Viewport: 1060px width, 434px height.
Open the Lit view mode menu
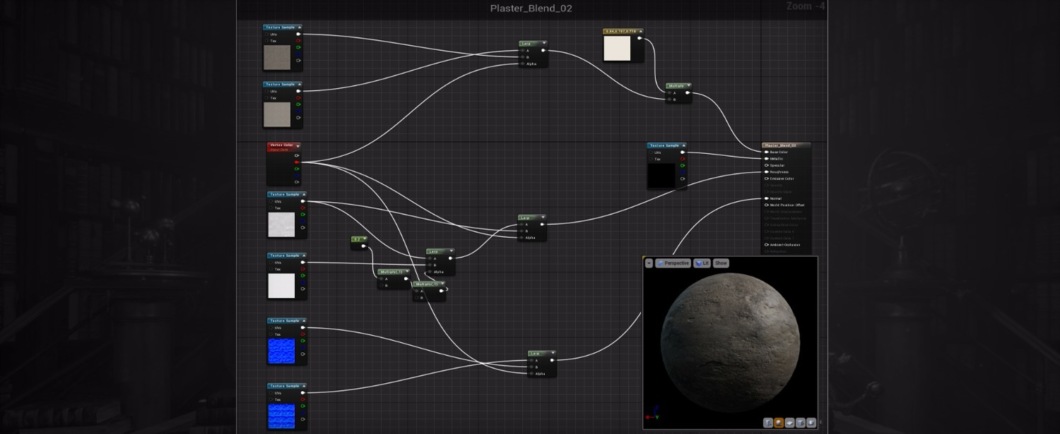(702, 263)
